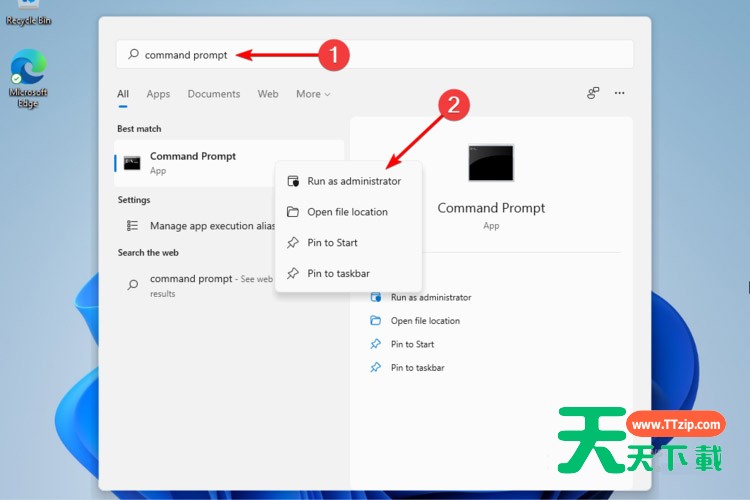Open the three-dots more options icon
750x500 pixels.
(619, 93)
